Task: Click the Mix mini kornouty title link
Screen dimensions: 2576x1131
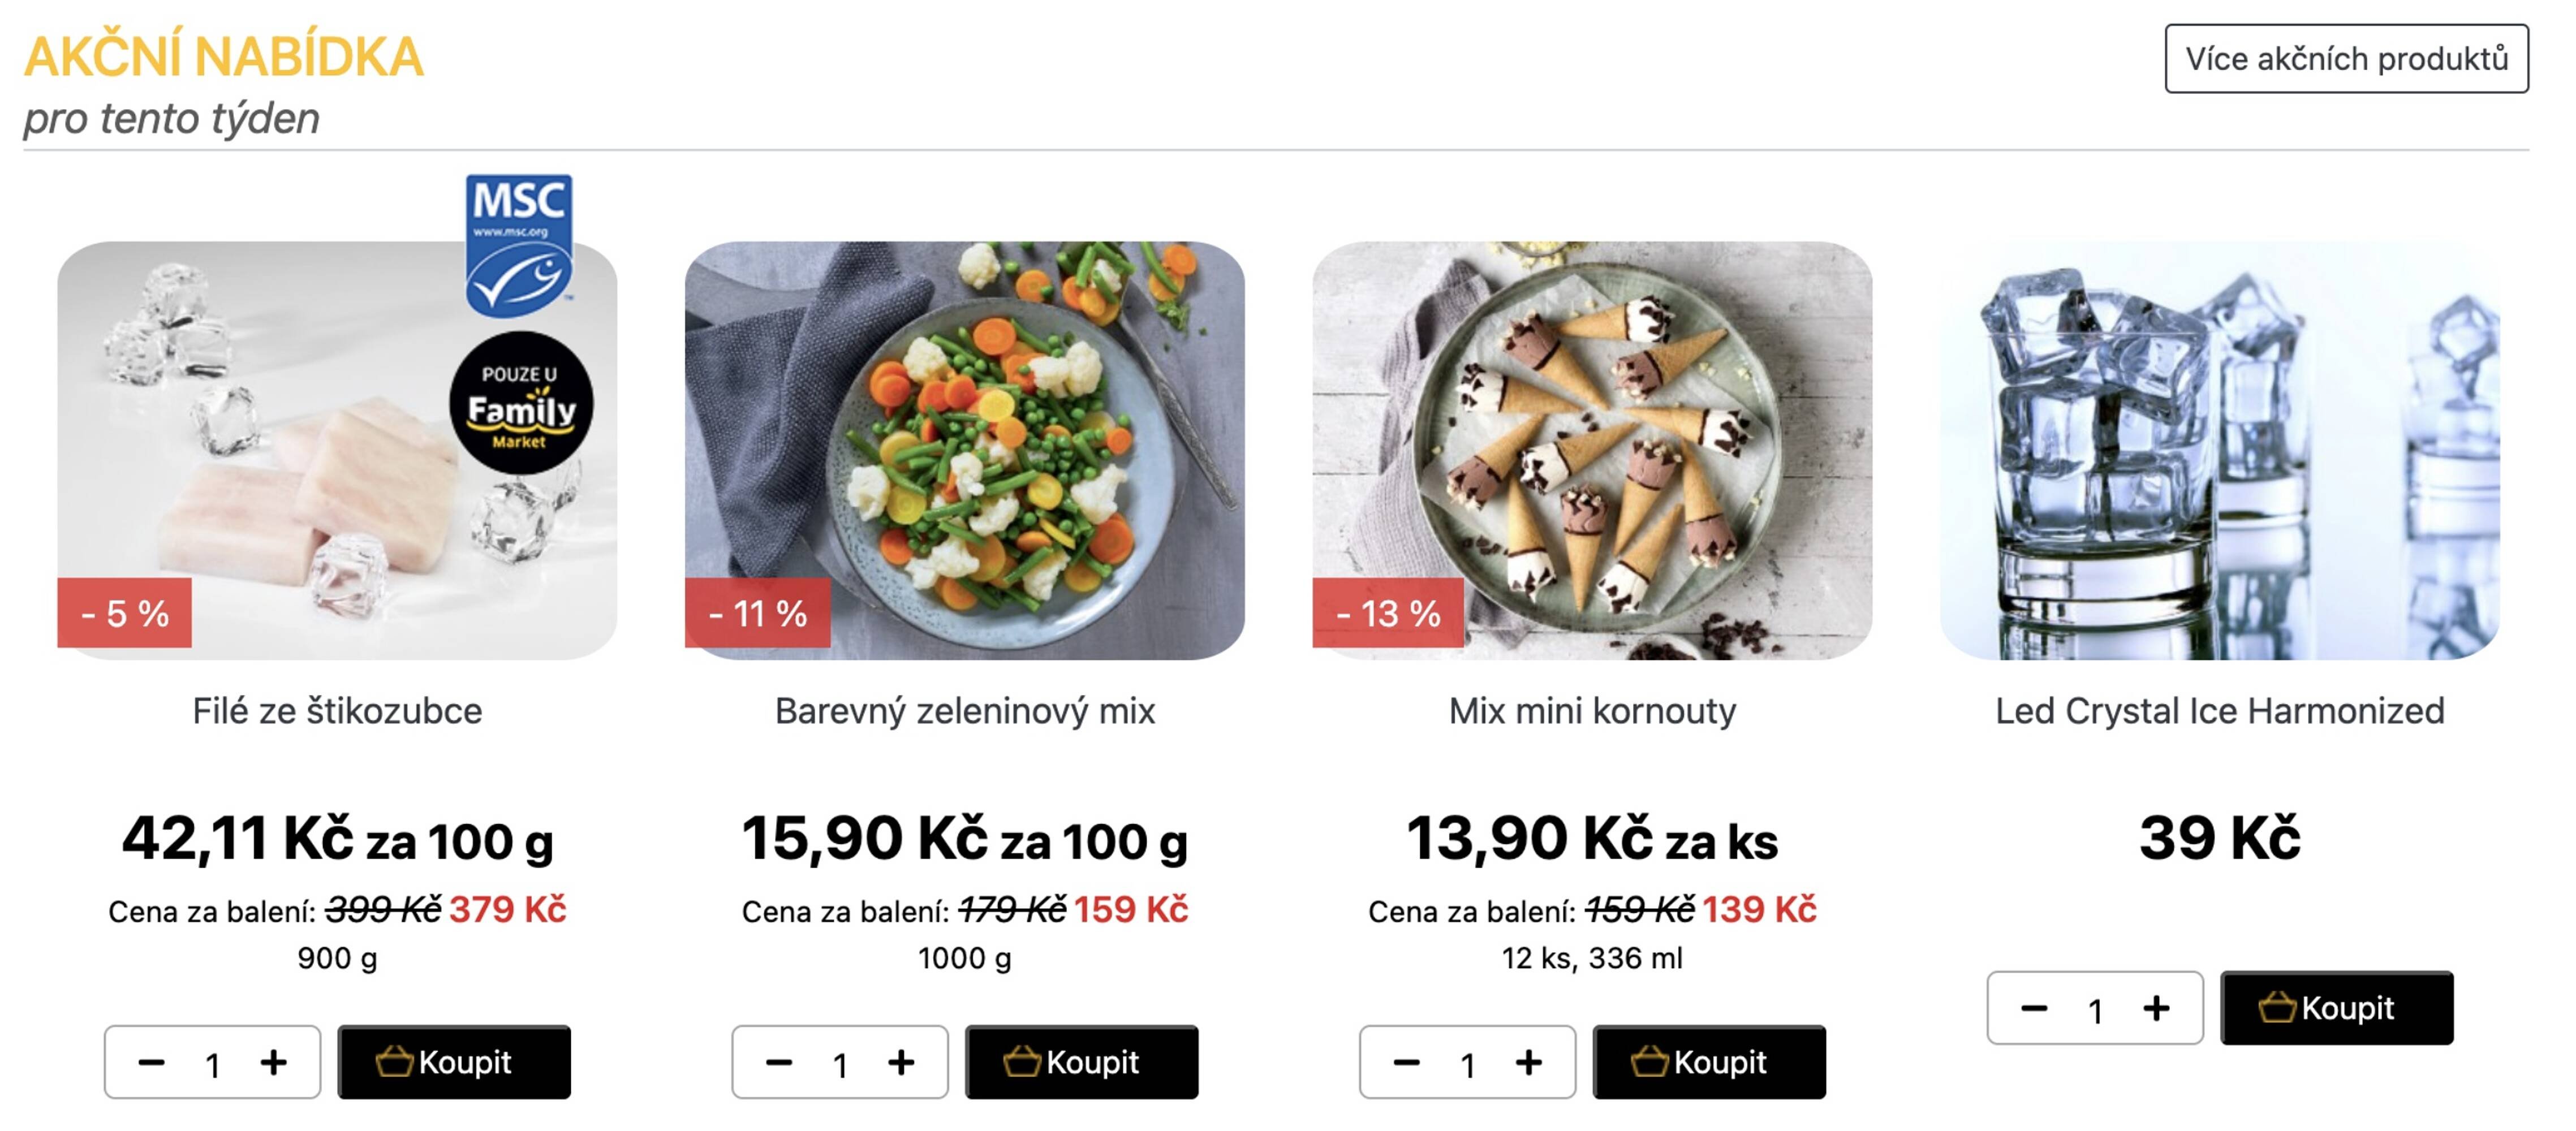Action: tap(1592, 711)
